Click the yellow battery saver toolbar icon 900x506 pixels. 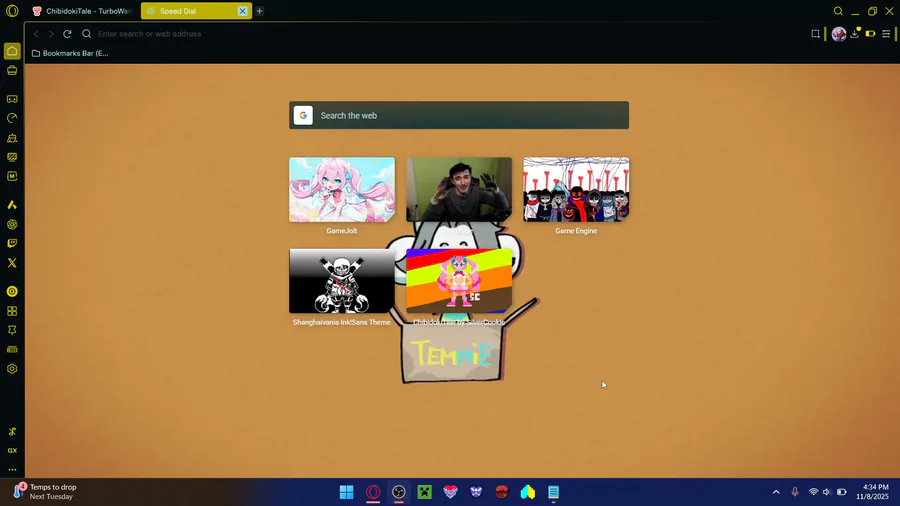click(870, 34)
